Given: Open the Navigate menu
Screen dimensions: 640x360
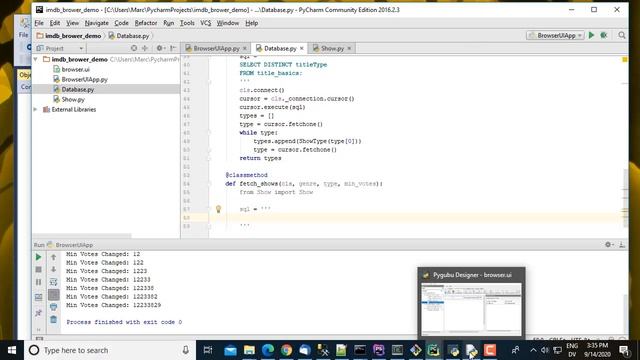Looking at the screenshot, I should pos(97,23).
